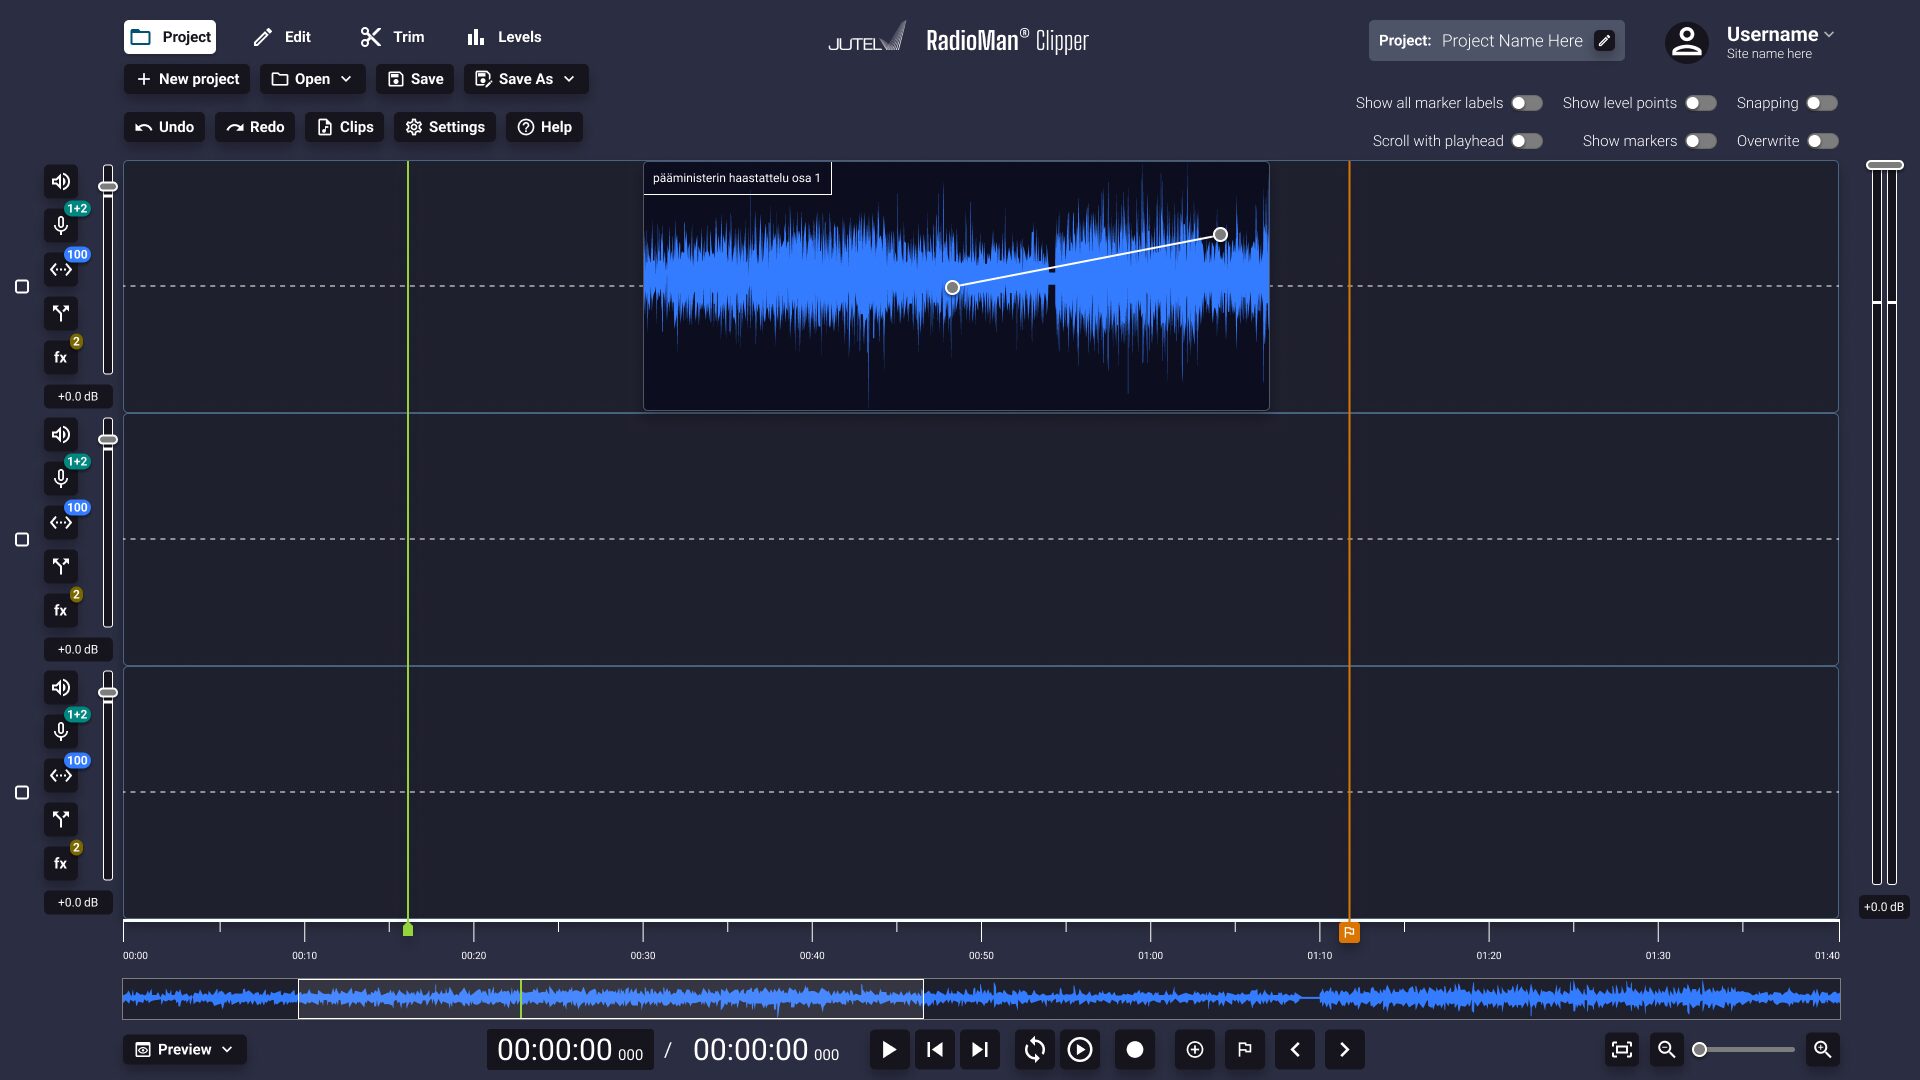The height and width of the screenshot is (1080, 1920).
Task: Add a flag marker from transport bar
Action: point(1245,1049)
